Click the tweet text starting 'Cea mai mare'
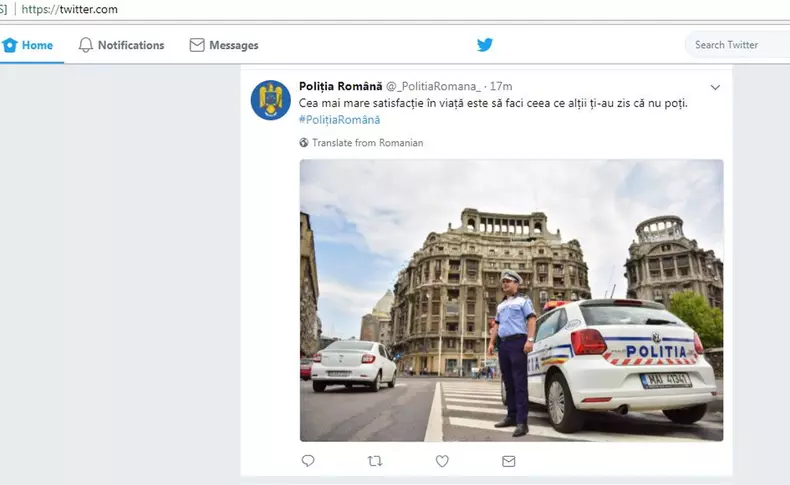Screen dimensions: 790x485 point(493,103)
